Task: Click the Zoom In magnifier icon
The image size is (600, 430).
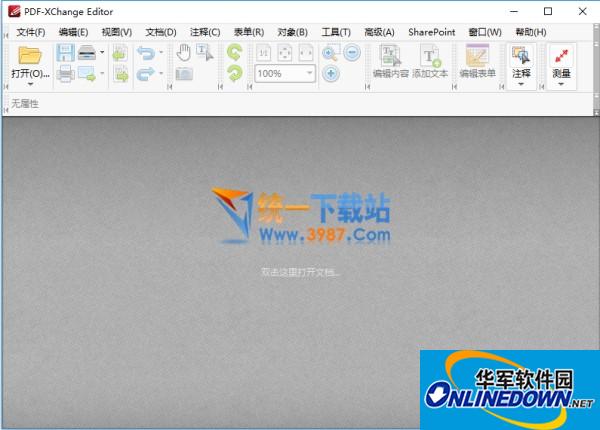Action: coord(330,53)
